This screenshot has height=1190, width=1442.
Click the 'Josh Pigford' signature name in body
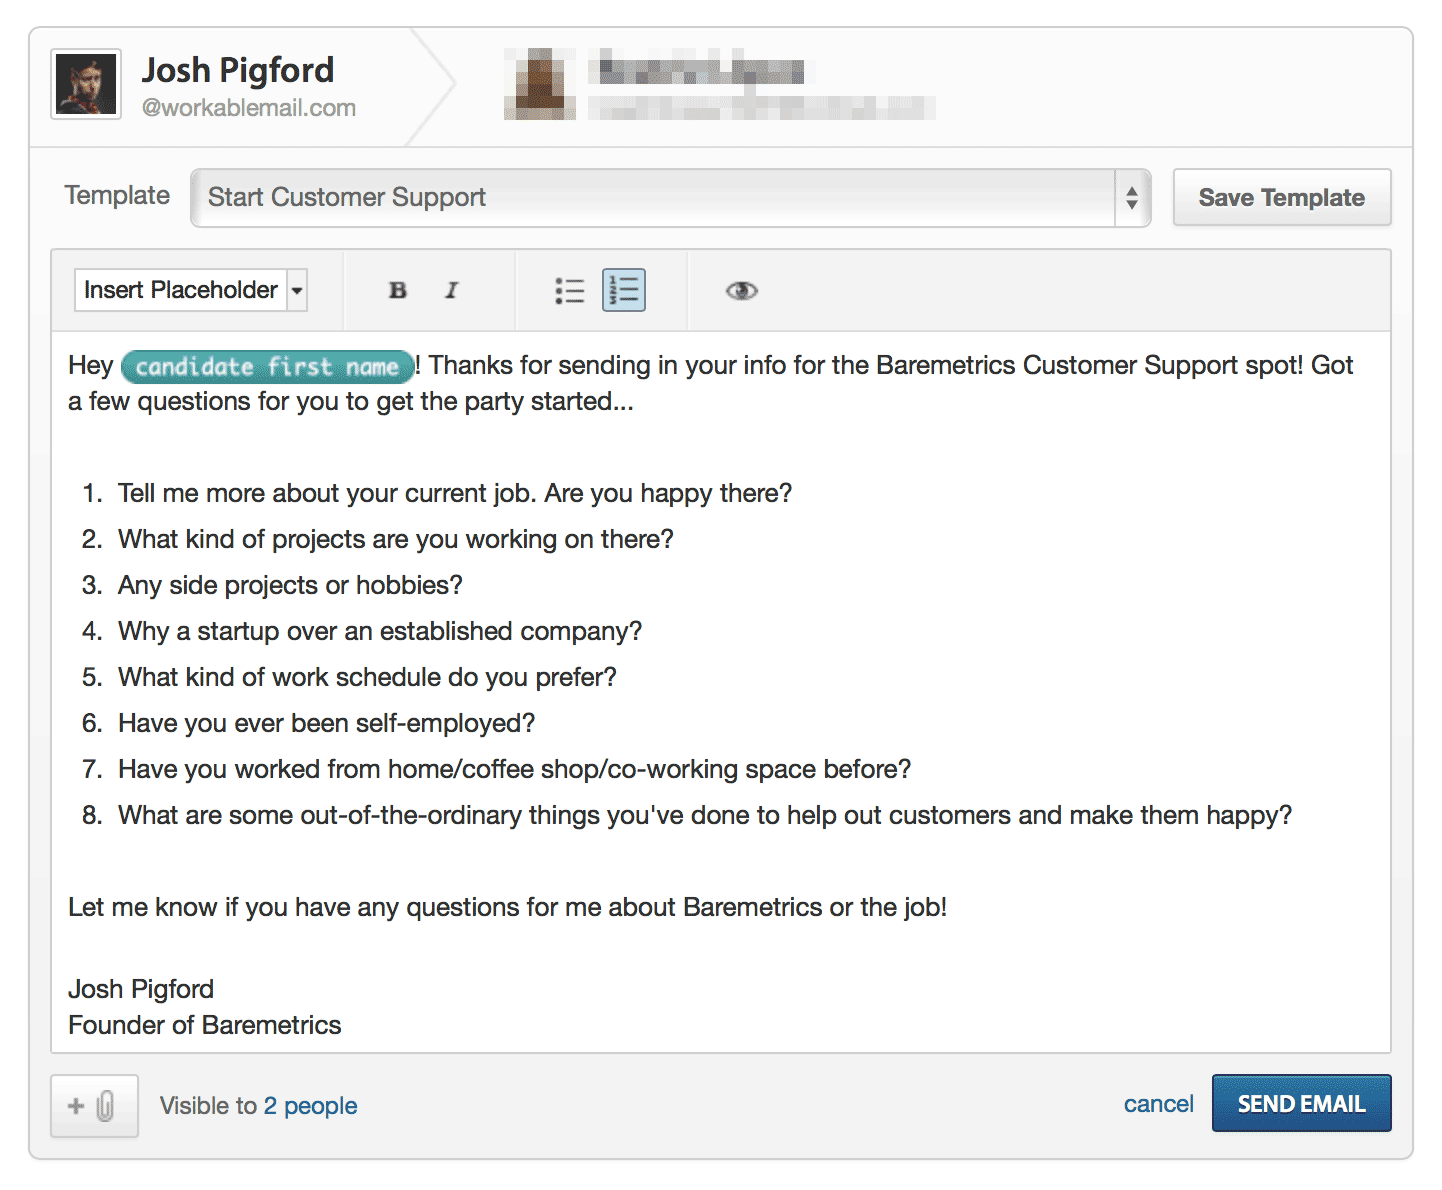[x=141, y=989]
